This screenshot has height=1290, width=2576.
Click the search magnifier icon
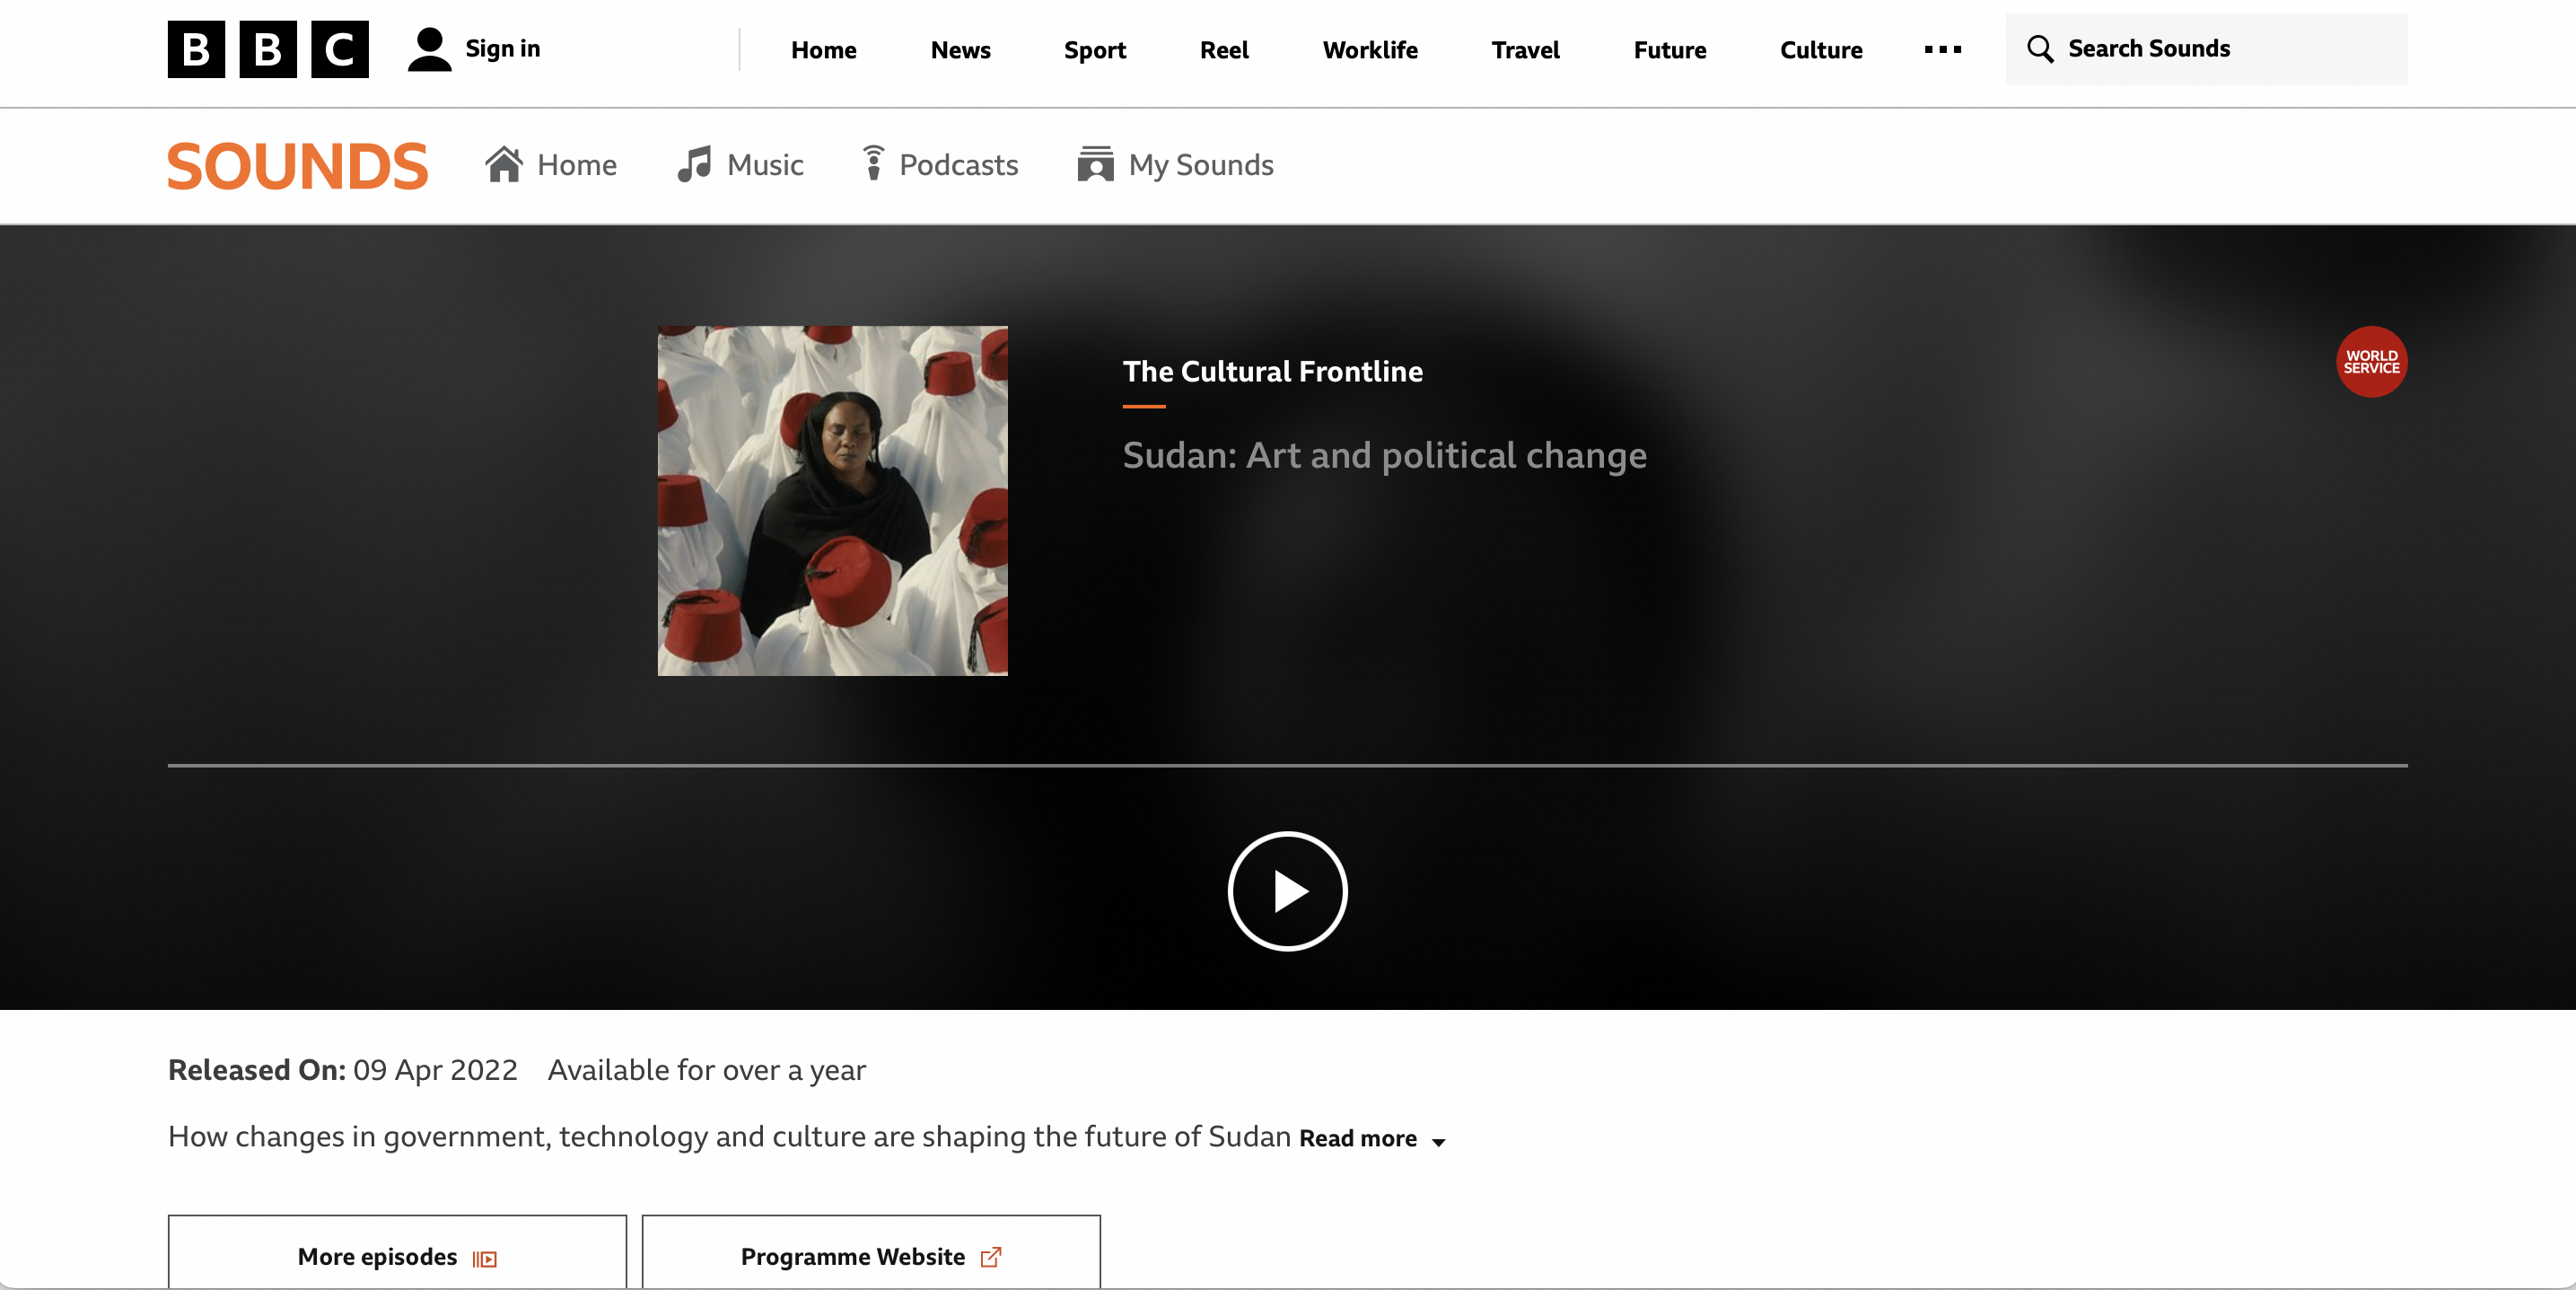tap(2040, 49)
